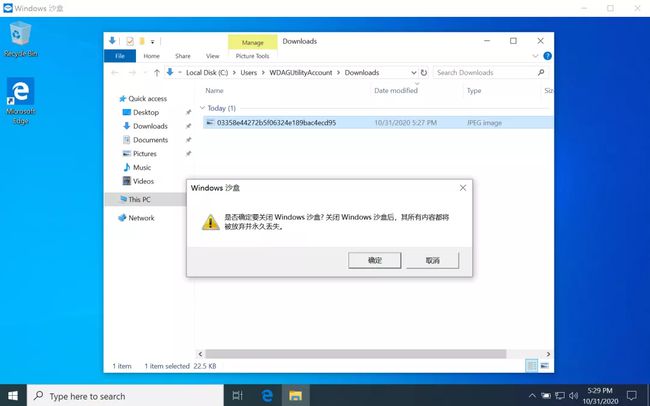This screenshot has height=406, width=650.
Task: Open Music in navigation pane
Action: 137,168
